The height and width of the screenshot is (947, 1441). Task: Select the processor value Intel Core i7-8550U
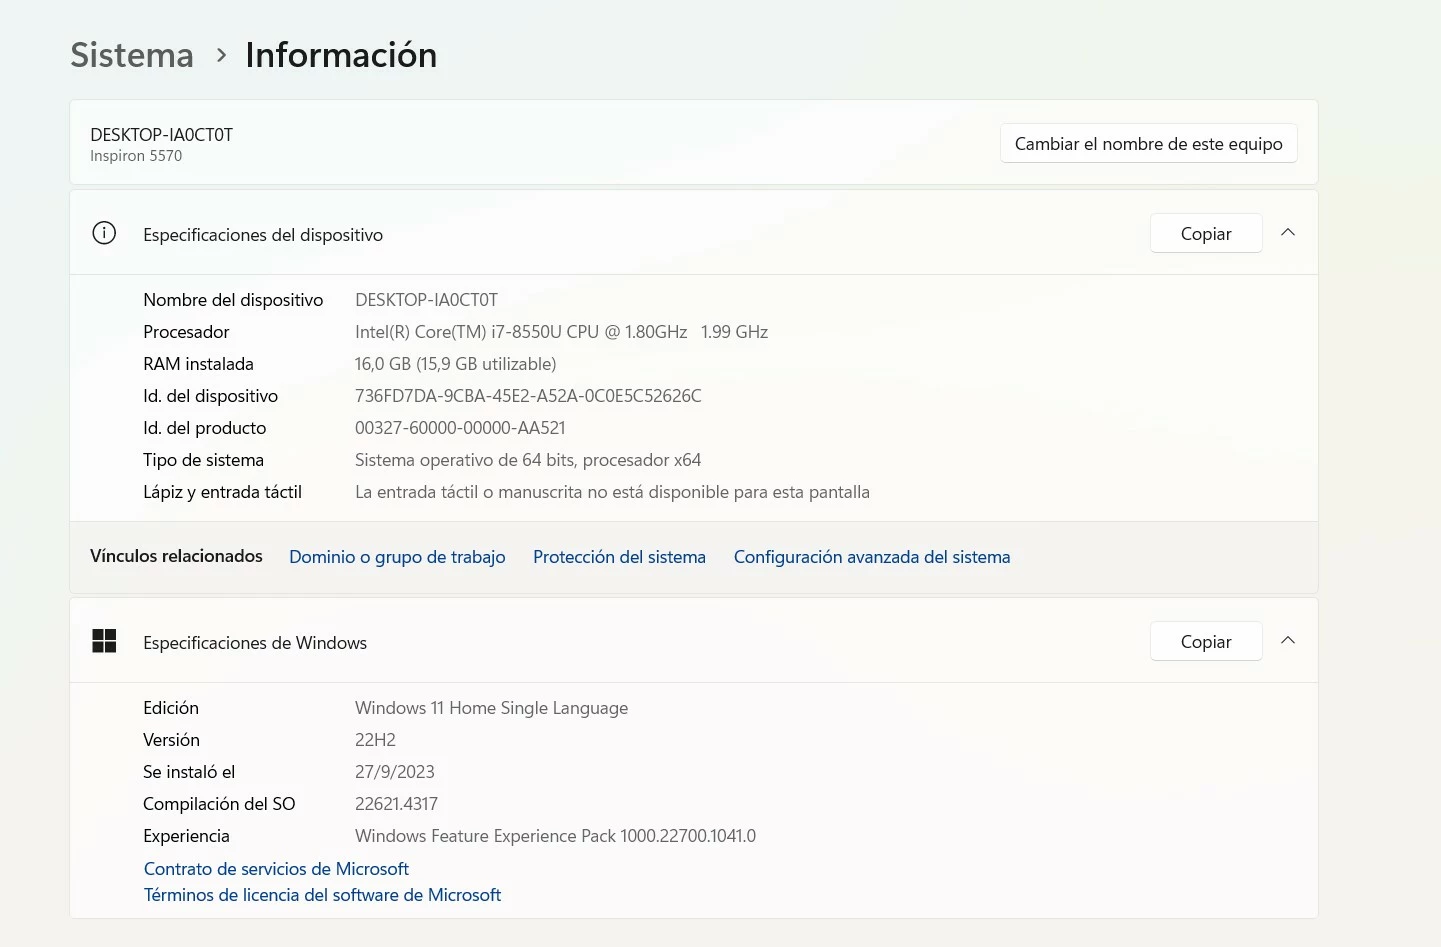click(x=561, y=332)
